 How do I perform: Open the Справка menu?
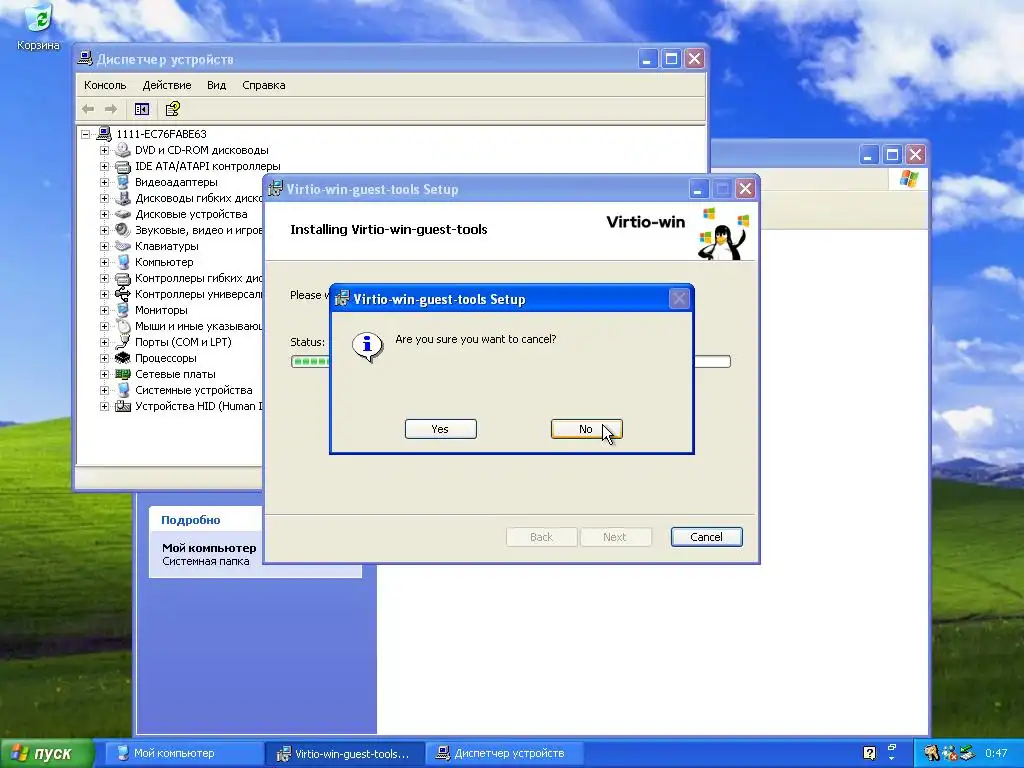pyautogui.click(x=264, y=85)
